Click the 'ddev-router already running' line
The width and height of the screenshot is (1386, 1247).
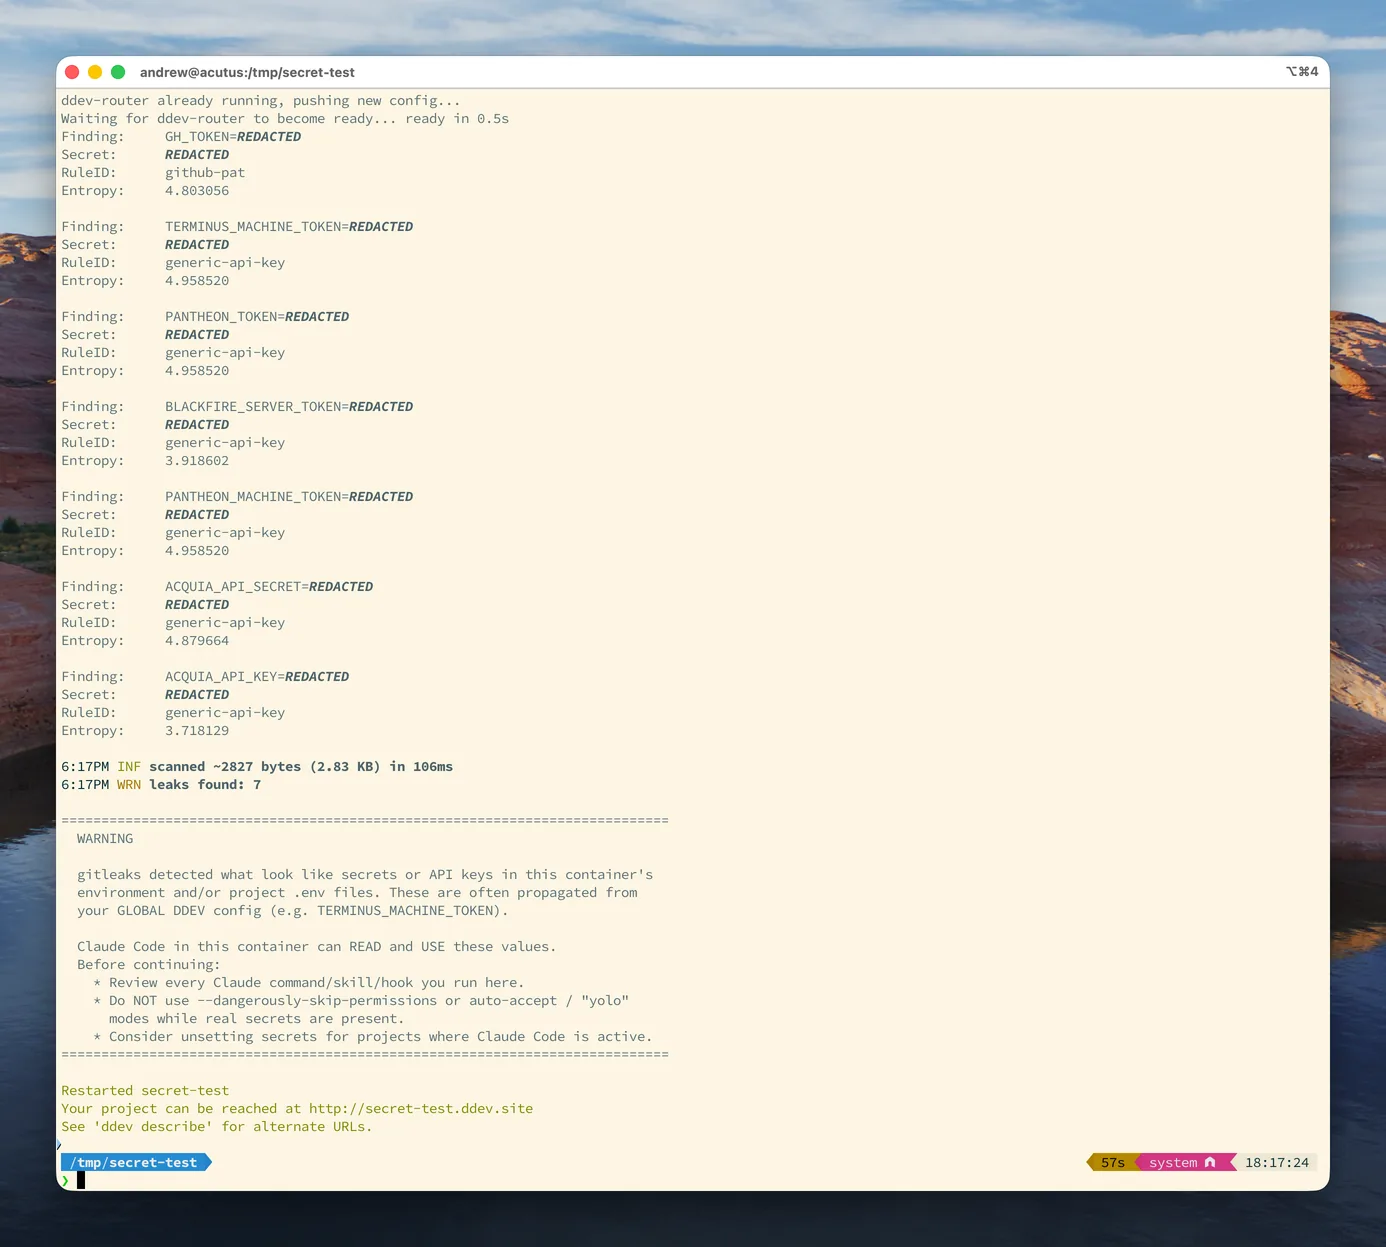[261, 100]
